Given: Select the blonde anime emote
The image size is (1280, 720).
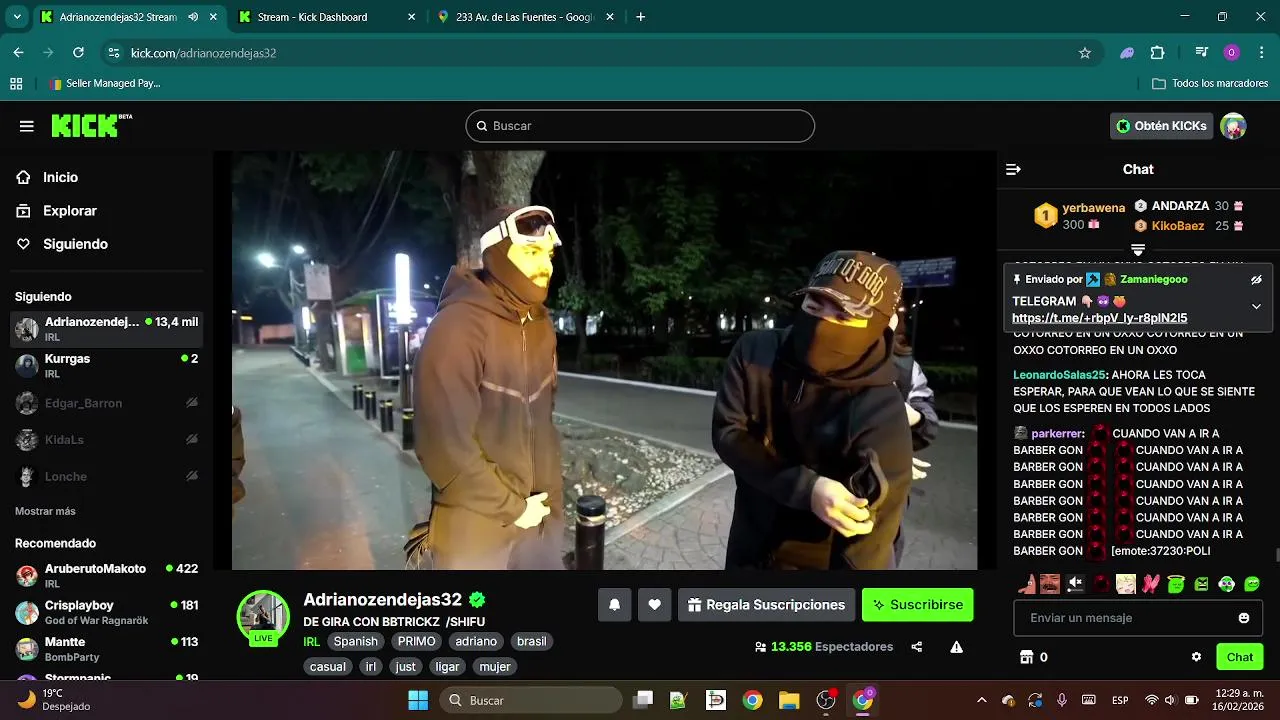Looking at the screenshot, I should click(x=1125, y=583).
